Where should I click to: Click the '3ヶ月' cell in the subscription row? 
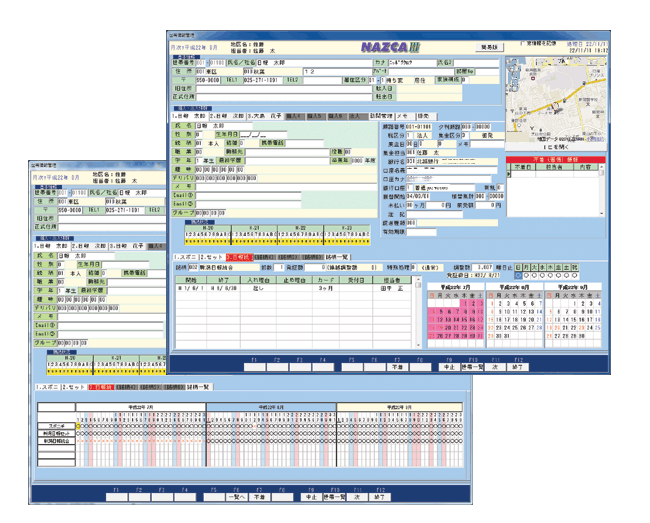pos(326,288)
